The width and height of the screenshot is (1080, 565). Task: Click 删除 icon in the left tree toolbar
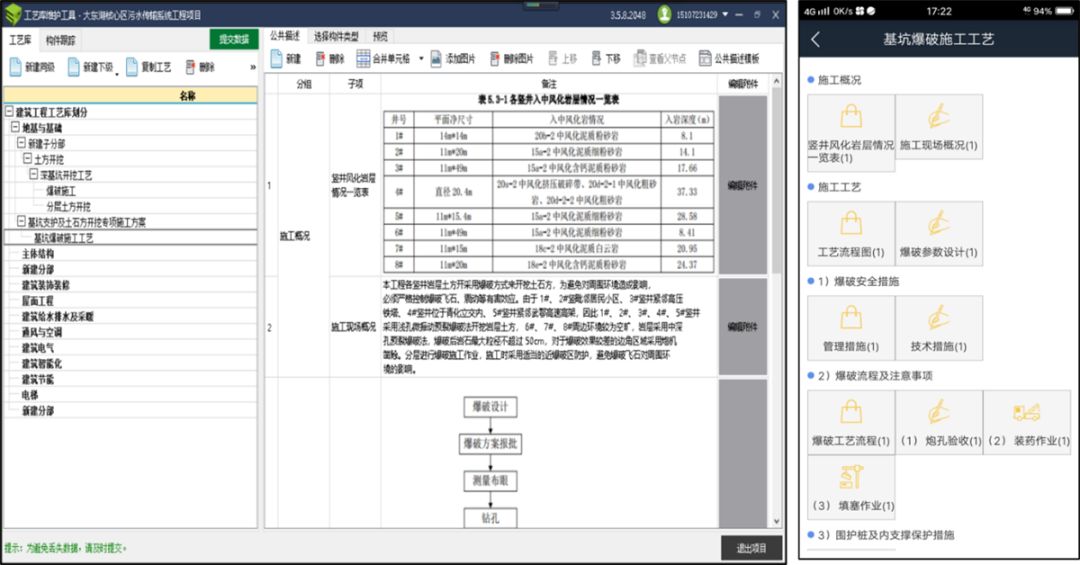(x=190, y=67)
